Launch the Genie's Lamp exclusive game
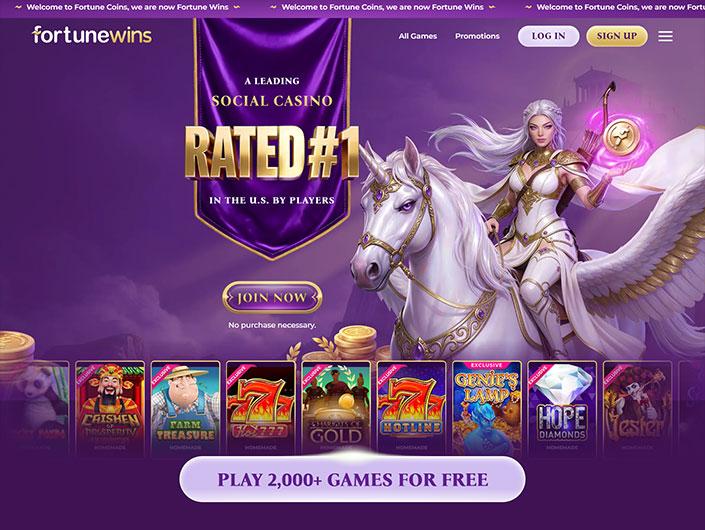The width and height of the screenshot is (705, 530). [x=487, y=408]
